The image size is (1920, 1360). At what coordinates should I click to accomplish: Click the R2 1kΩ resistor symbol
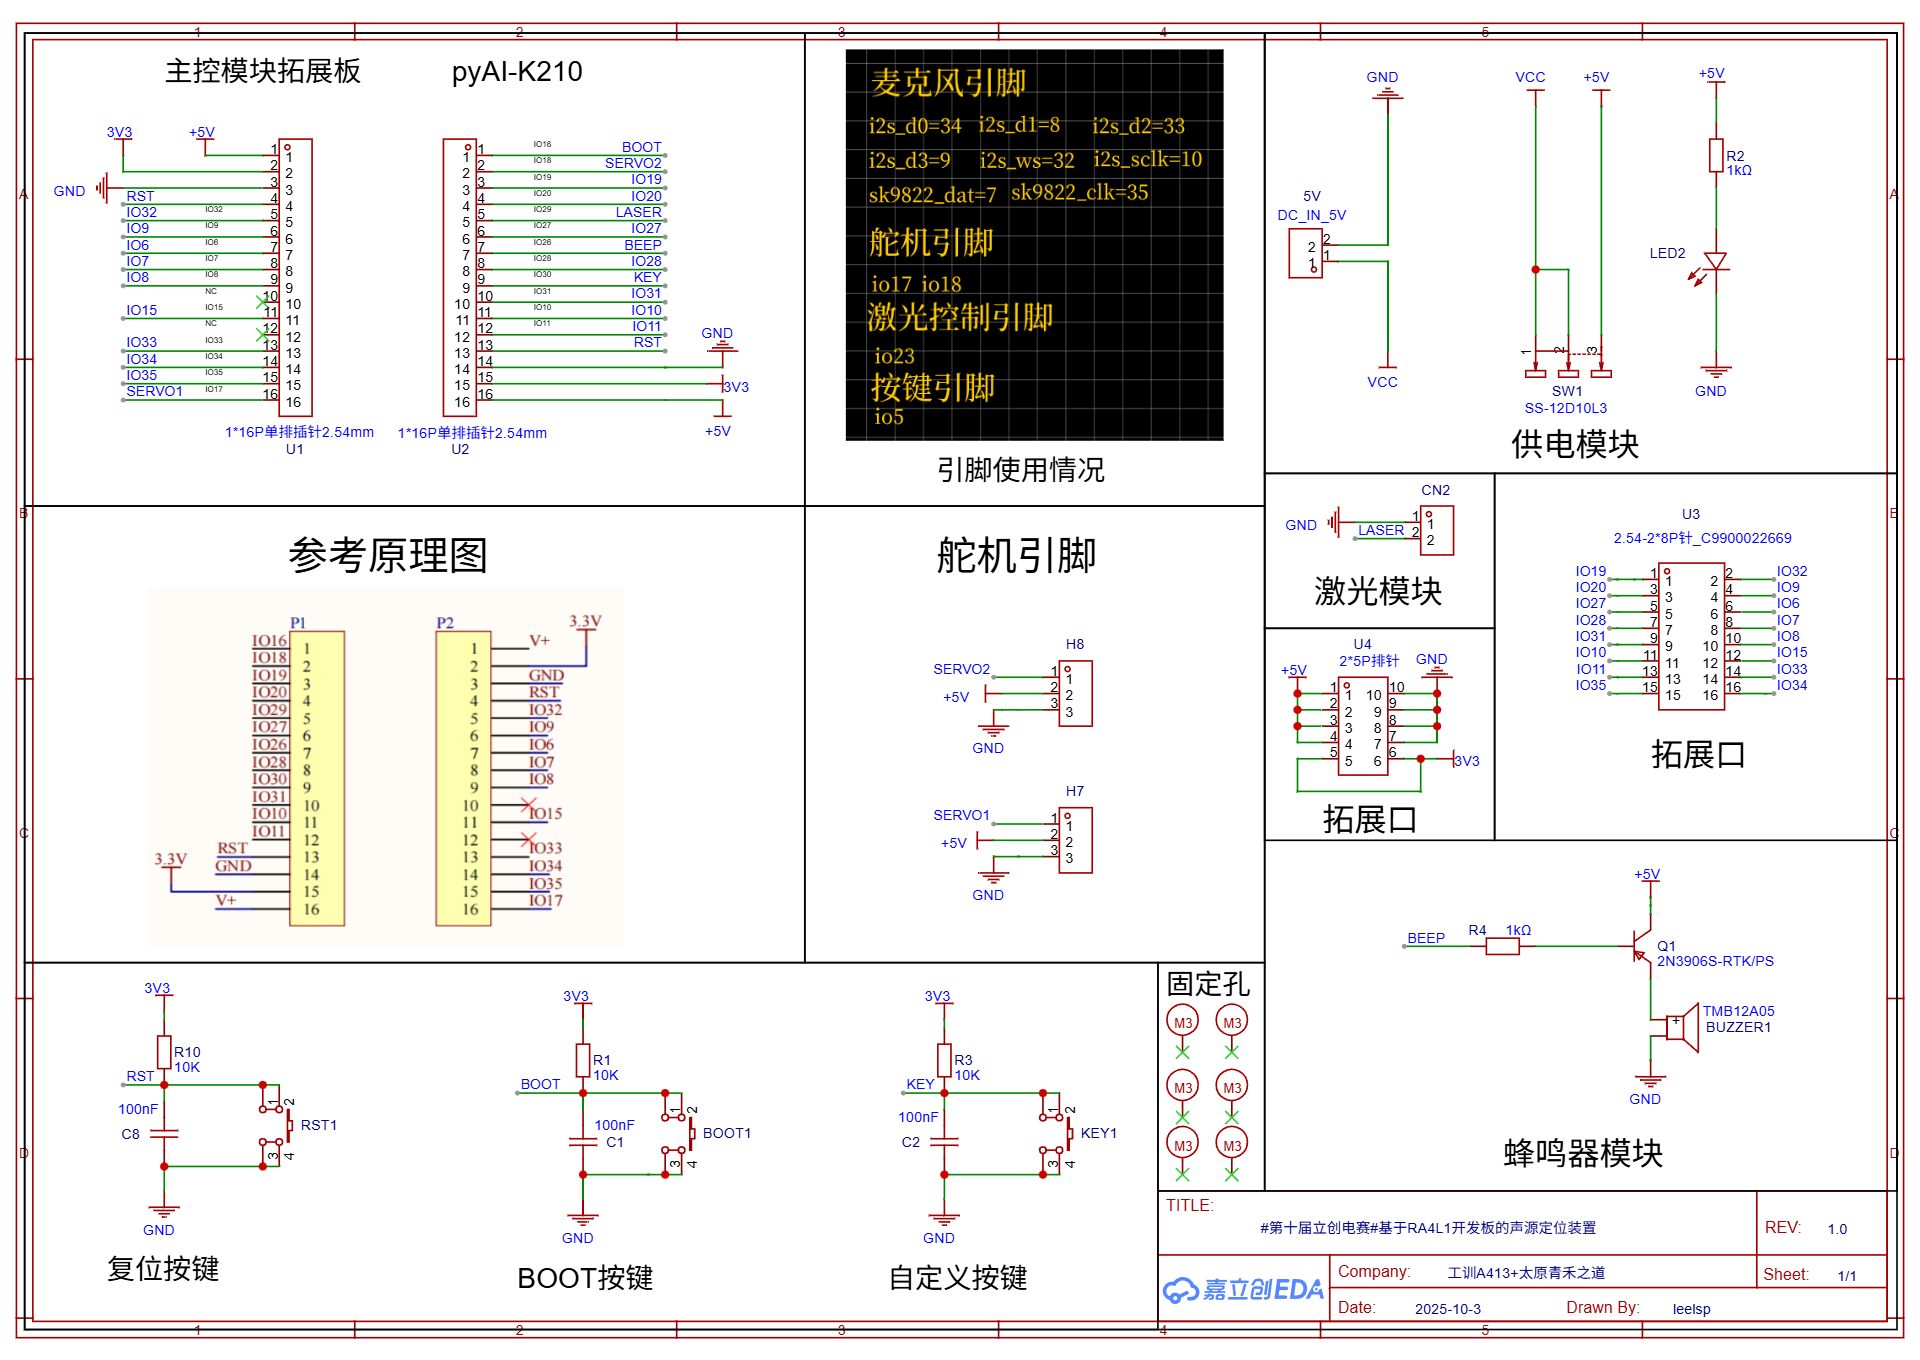click(x=1716, y=156)
